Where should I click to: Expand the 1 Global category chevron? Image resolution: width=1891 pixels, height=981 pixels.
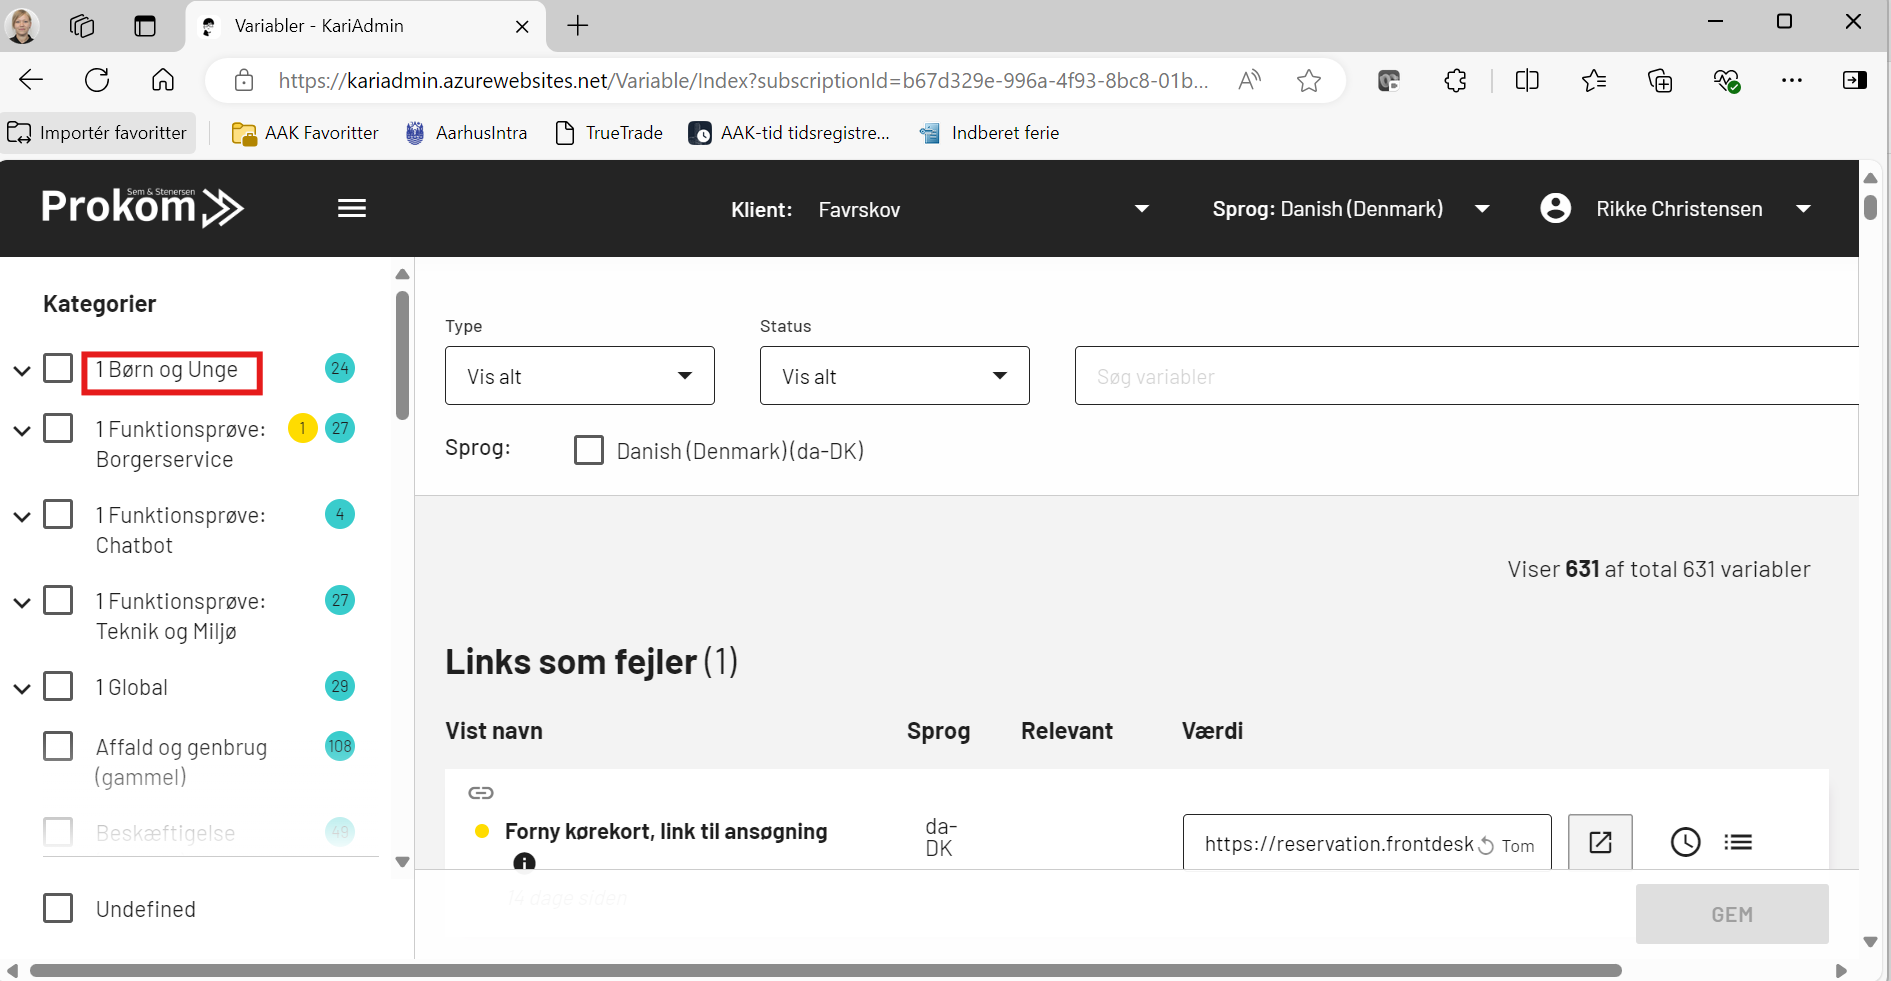click(22, 688)
